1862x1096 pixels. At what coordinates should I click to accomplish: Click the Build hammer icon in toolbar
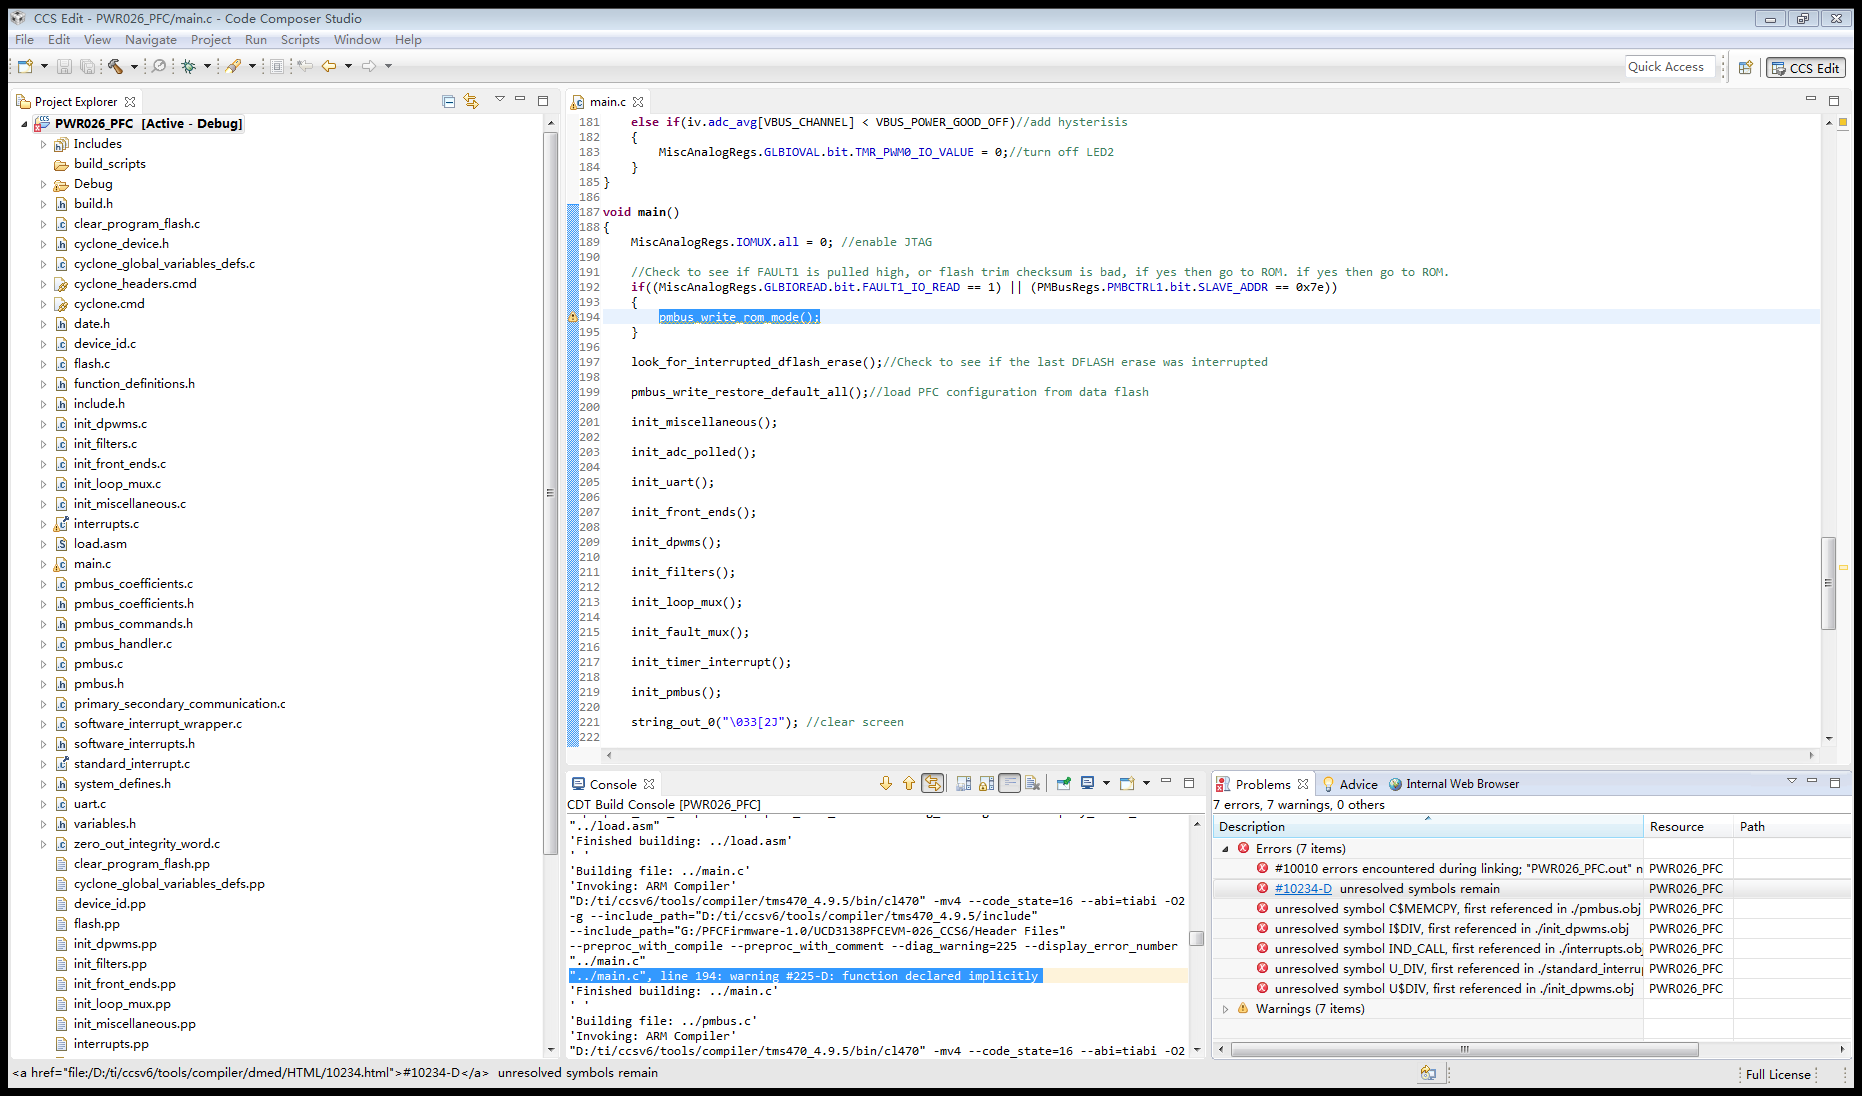pos(116,66)
